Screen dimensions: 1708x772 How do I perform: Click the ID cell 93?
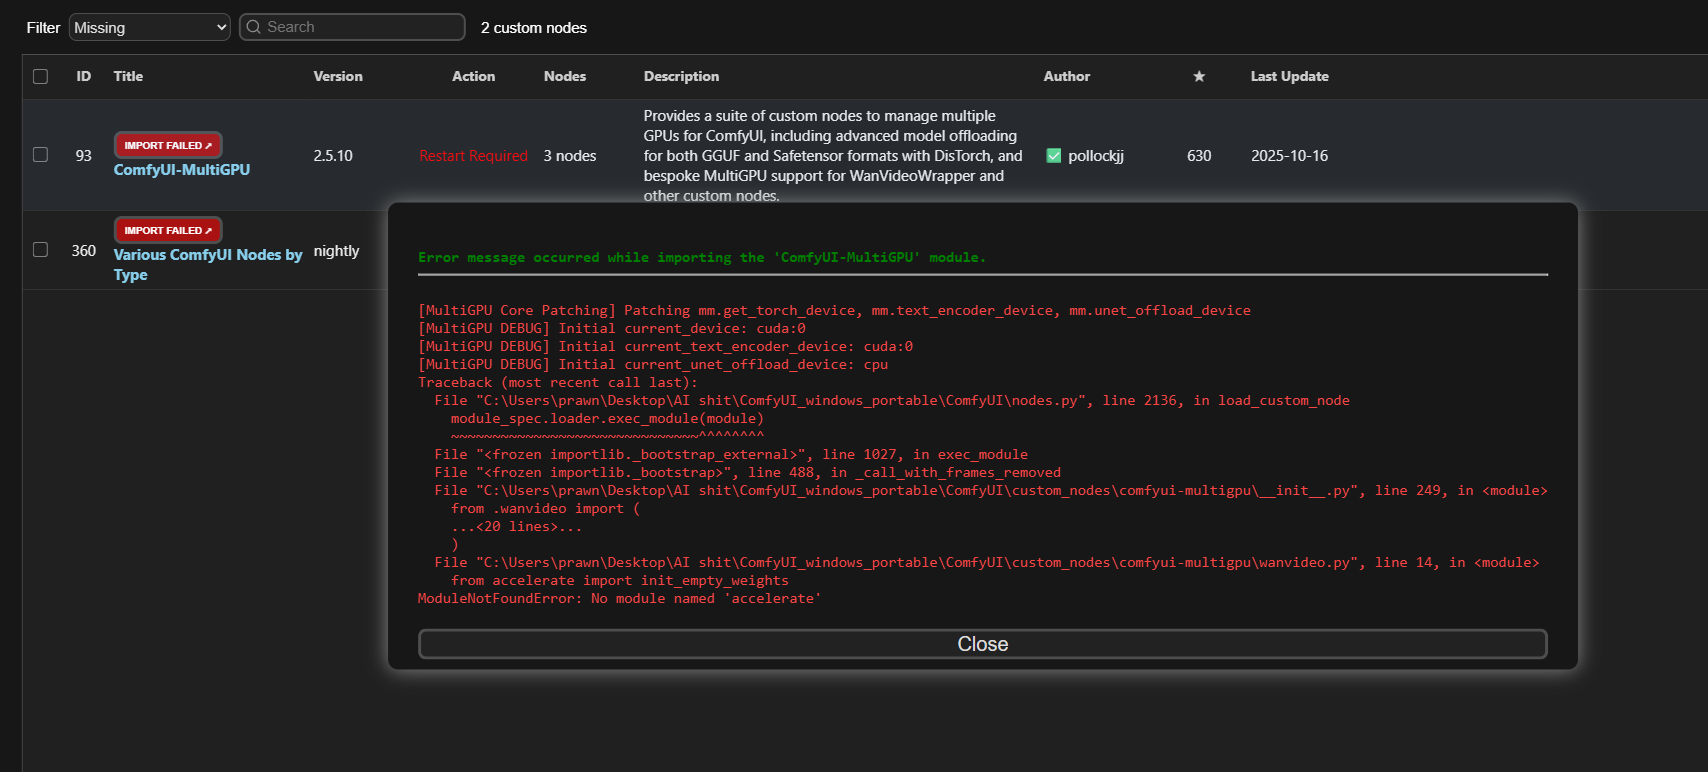84,156
